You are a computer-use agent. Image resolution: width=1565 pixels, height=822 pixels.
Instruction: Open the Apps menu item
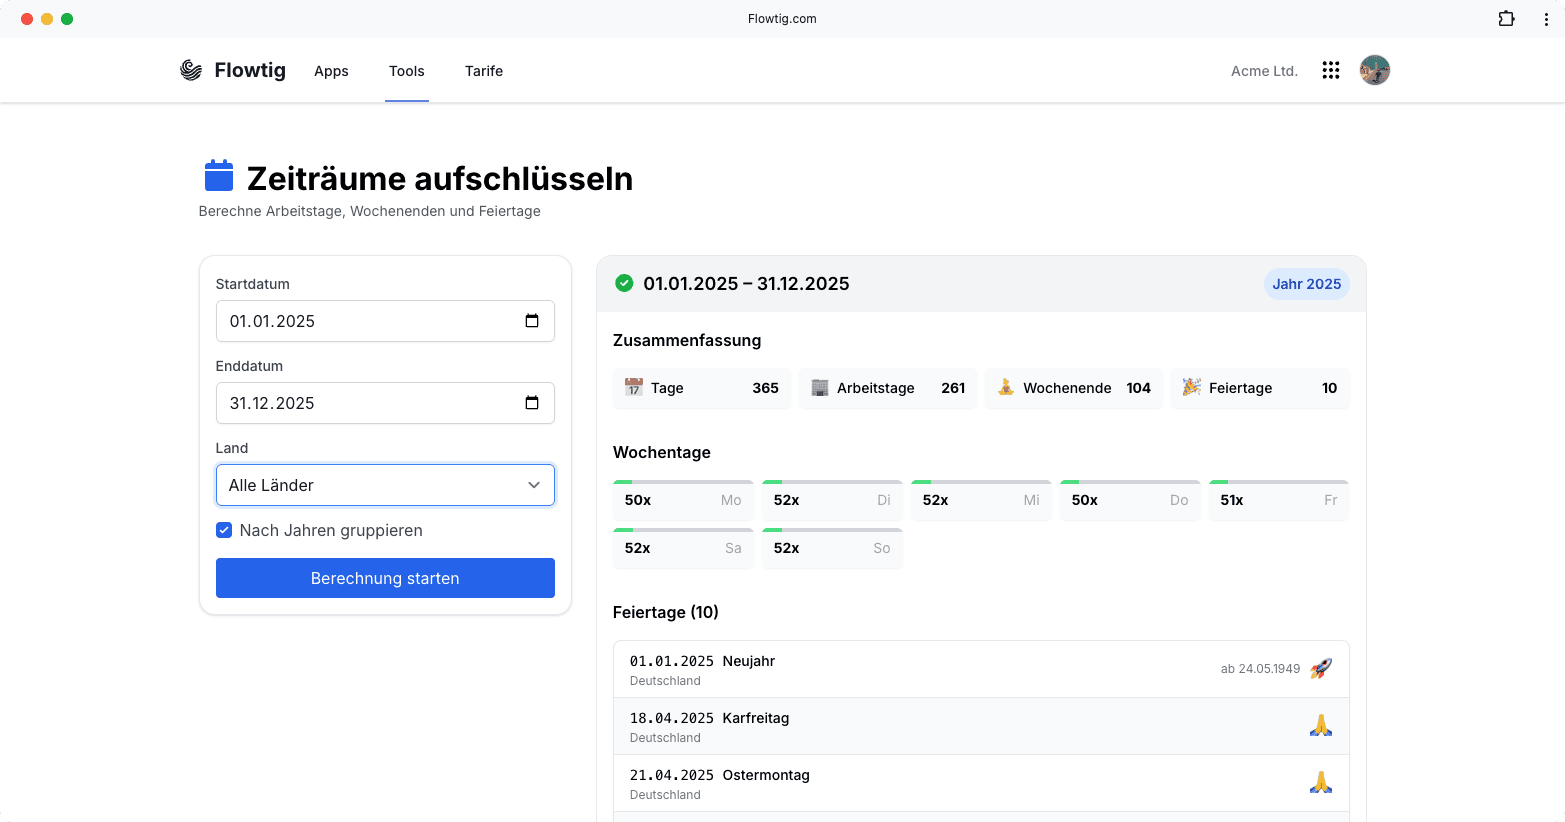(x=331, y=71)
